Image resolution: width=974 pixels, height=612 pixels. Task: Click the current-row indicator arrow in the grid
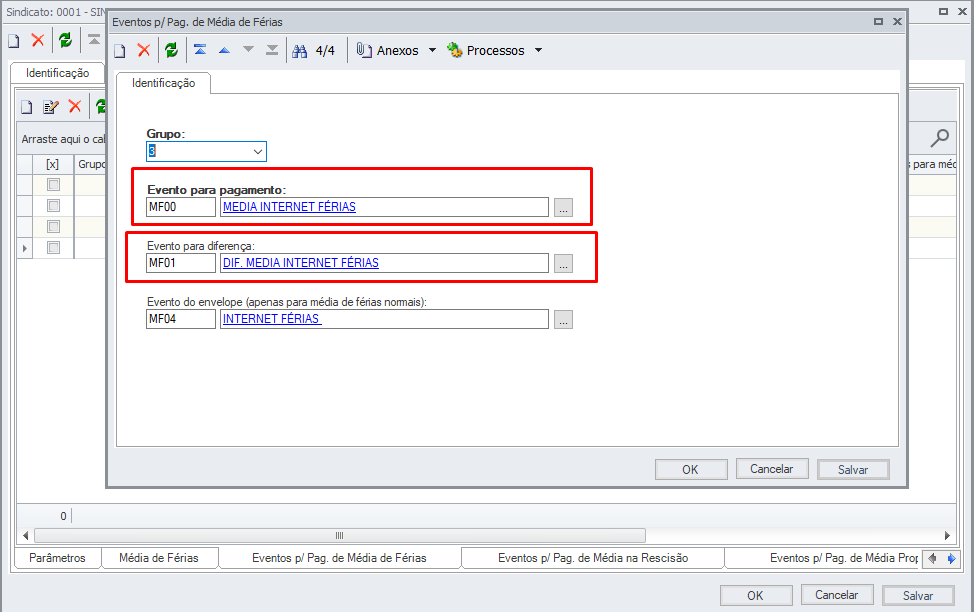click(25, 248)
